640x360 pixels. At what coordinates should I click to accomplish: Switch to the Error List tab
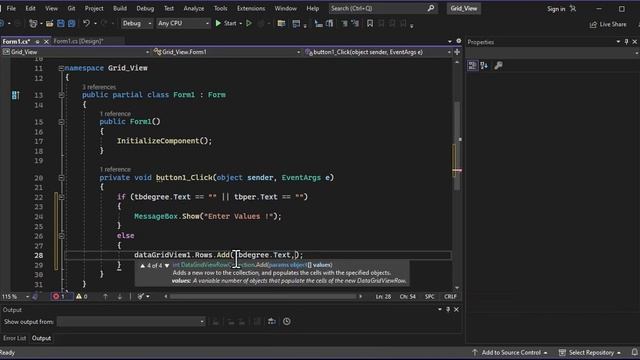click(14, 338)
